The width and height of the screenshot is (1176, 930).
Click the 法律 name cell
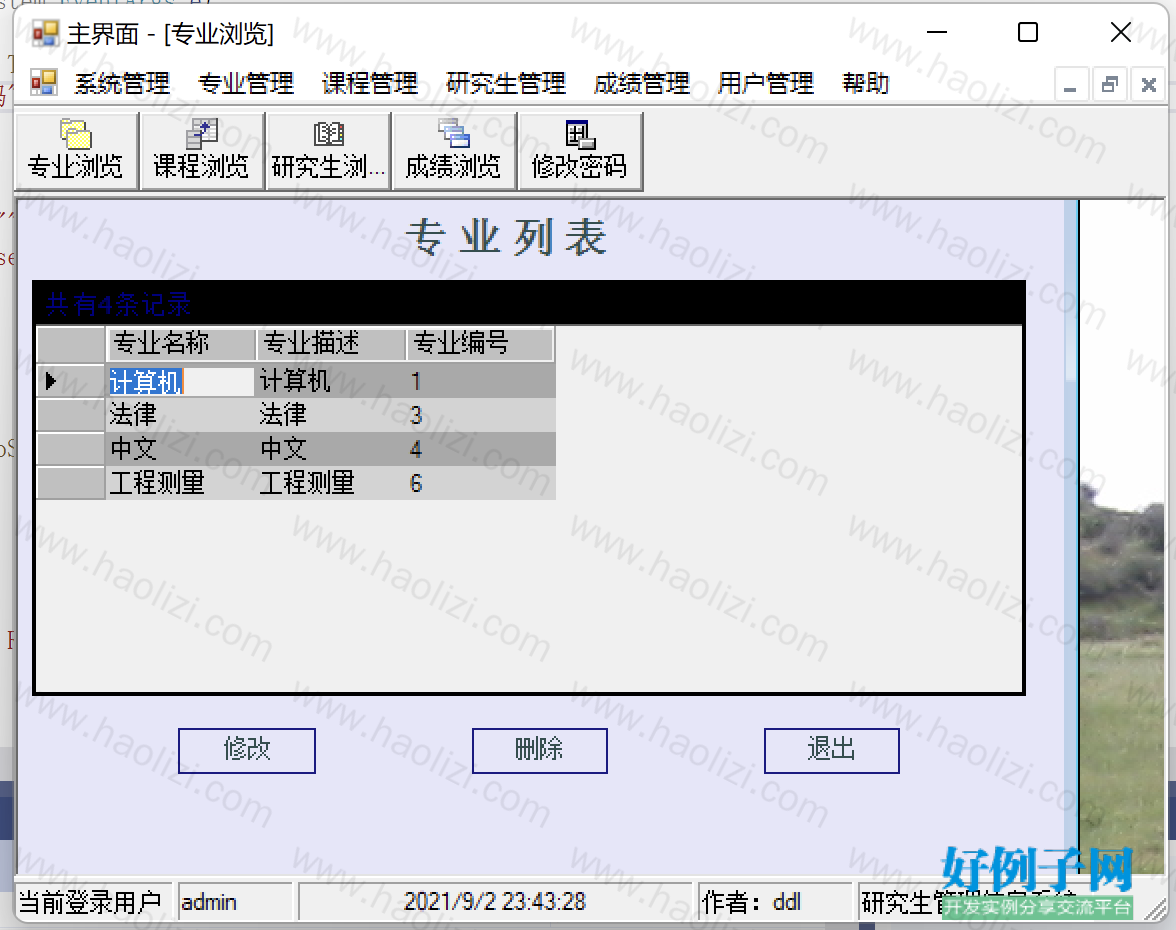pos(181,415)
